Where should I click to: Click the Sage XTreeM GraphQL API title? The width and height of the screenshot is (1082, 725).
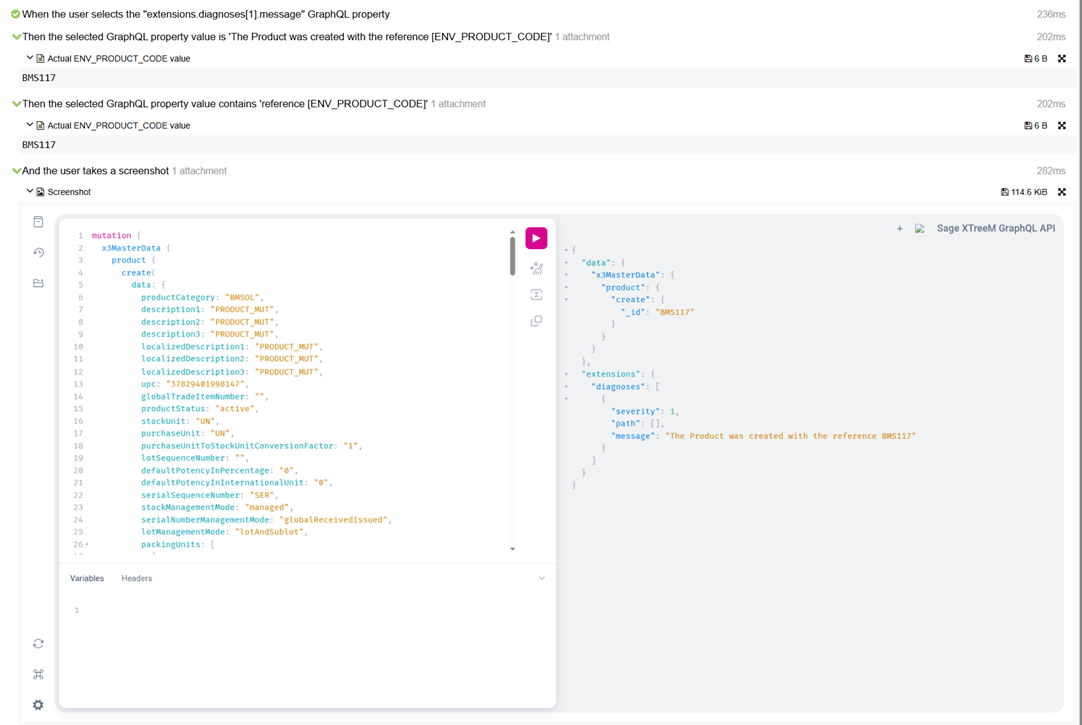coord(995,229)
